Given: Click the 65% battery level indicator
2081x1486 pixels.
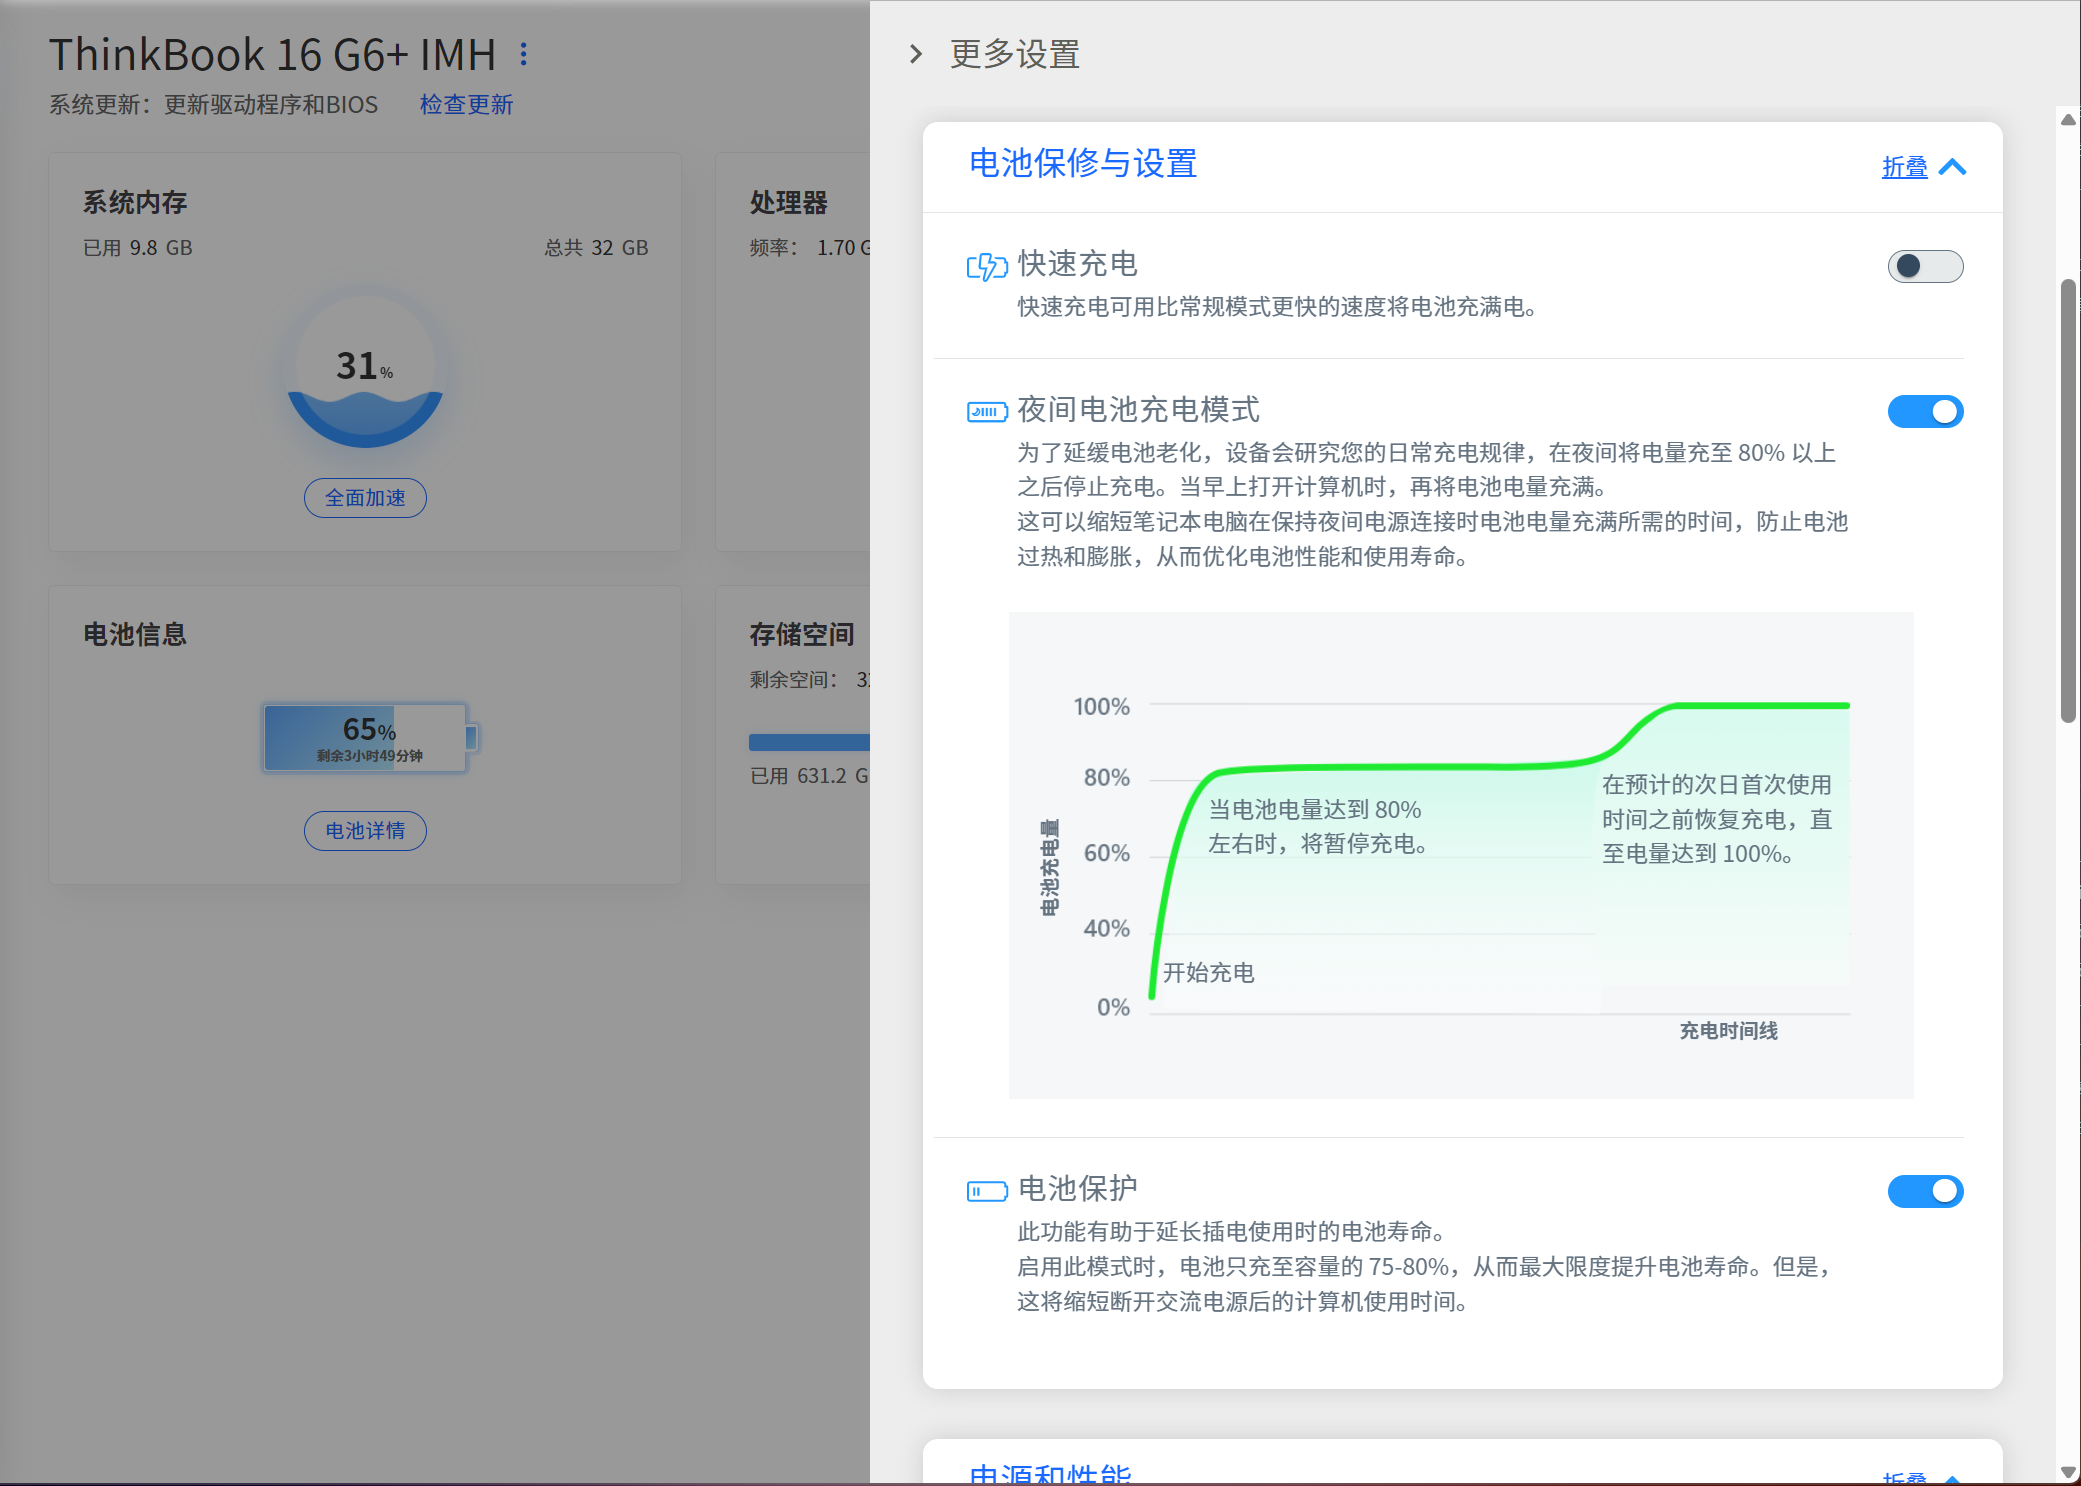Looking at the screenshot, I should click(x=370, y=738).
